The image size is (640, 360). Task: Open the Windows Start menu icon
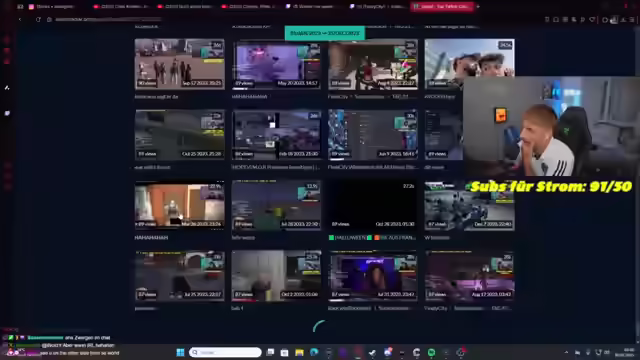pos(180,352)
